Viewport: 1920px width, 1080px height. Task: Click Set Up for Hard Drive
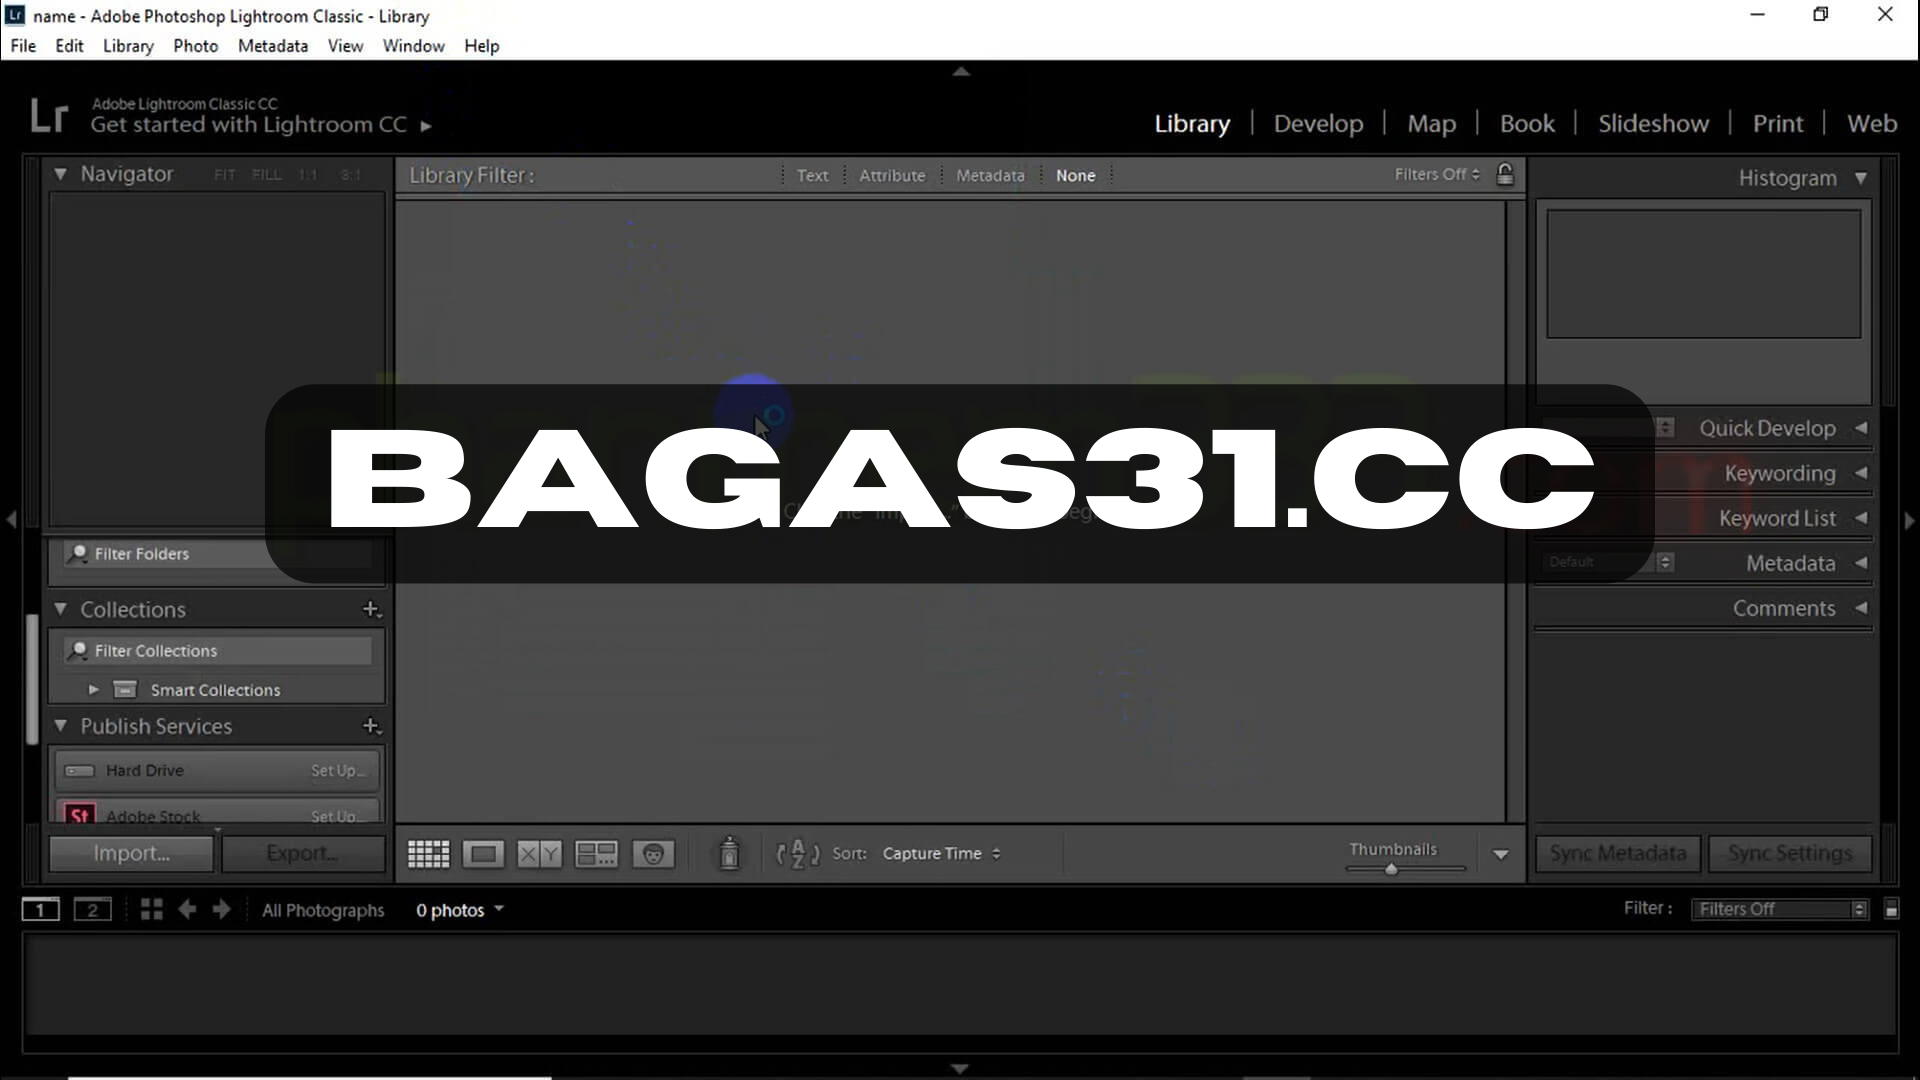pos(338,770)
